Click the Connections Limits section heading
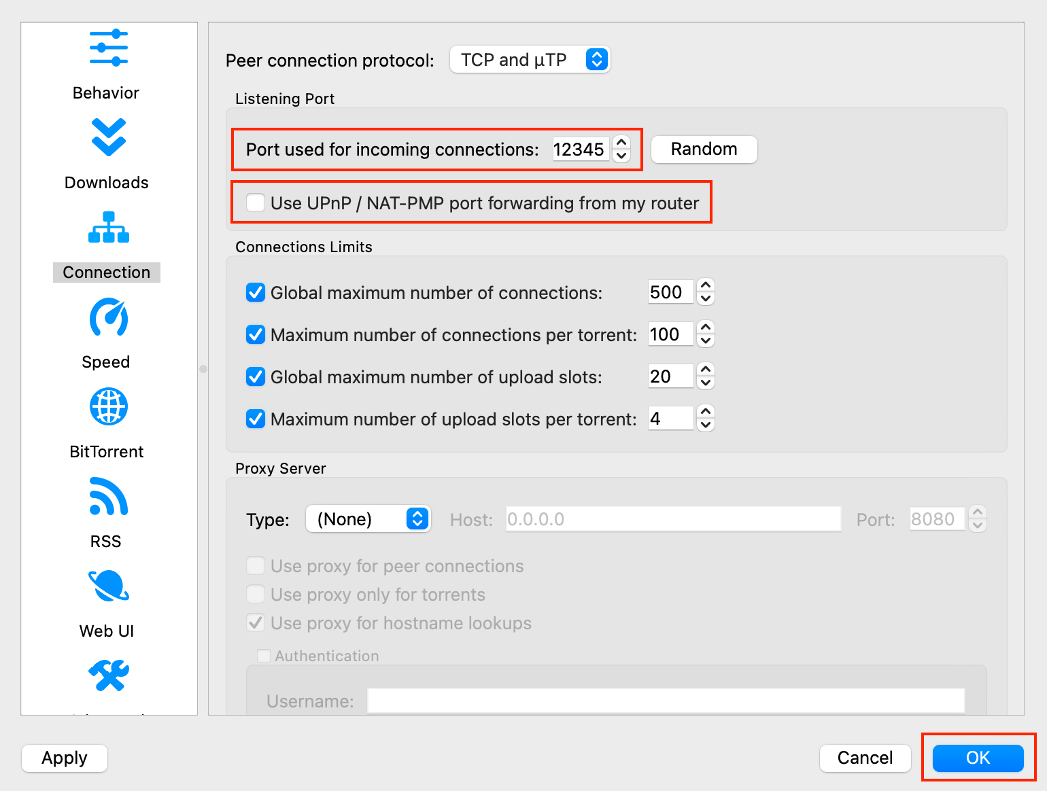 (303, 247)
